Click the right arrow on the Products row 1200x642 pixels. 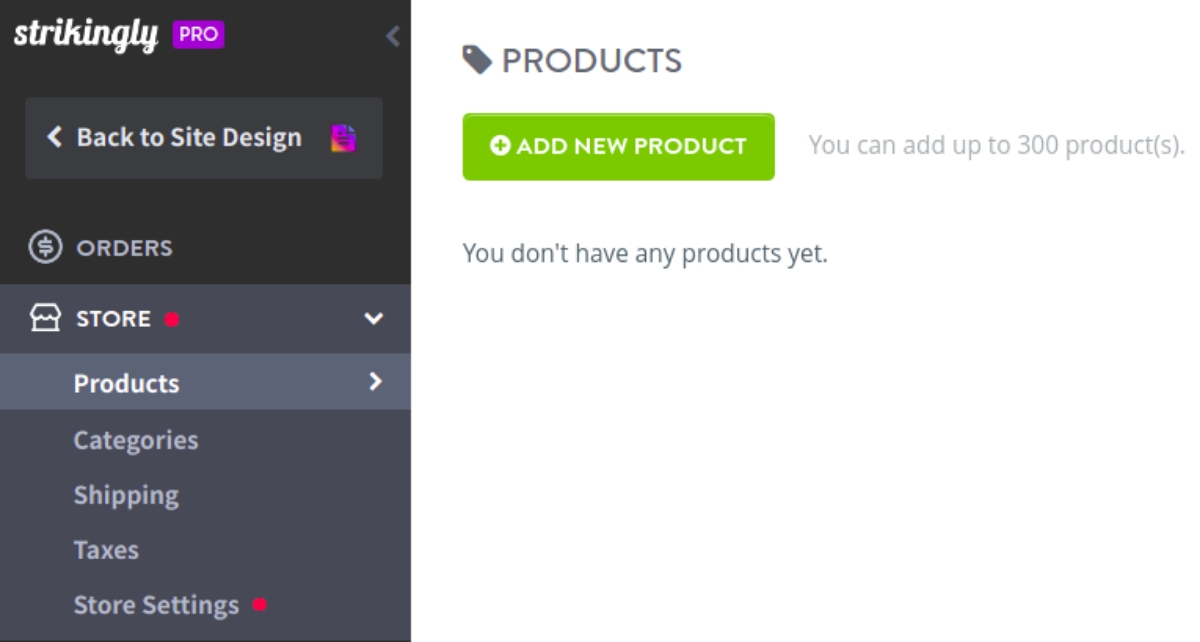tap(377, 382)
